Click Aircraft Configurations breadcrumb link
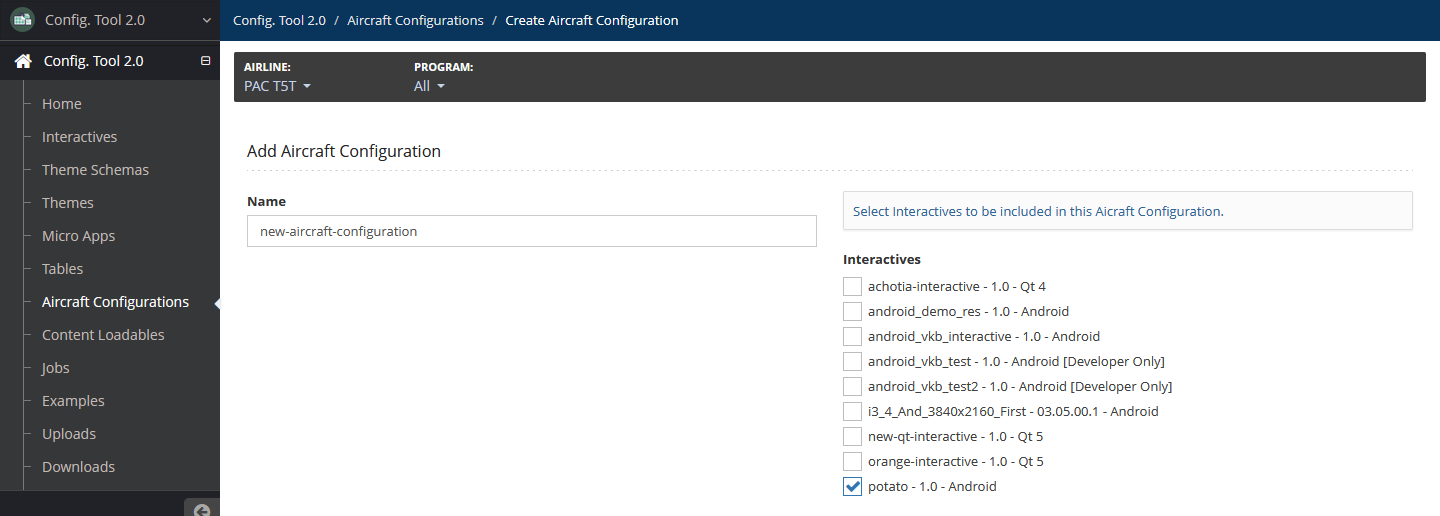This screenshot has width=1440, height=516. 415,20
